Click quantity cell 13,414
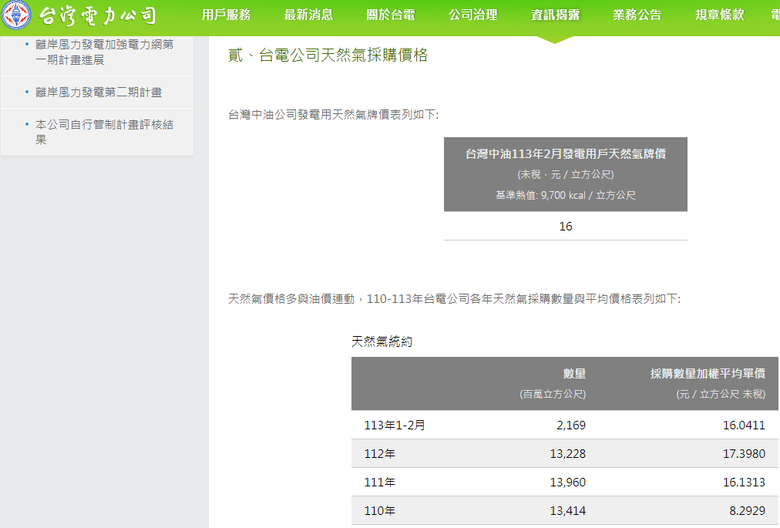 (568, 511)
